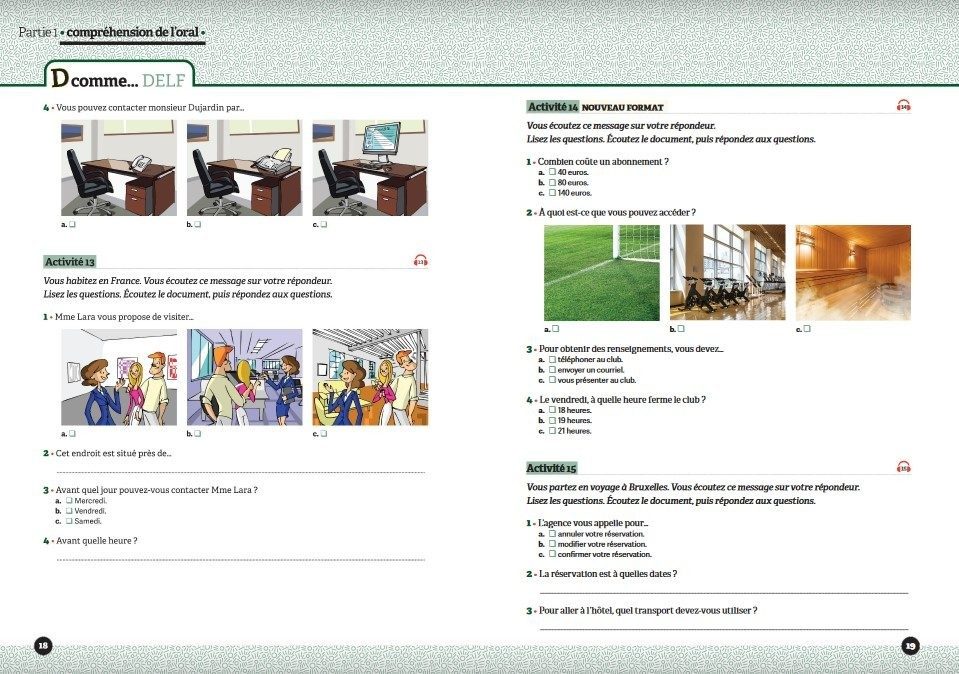The image size is (959, 674).
Task: Click the page 19 number badge
Action: (x=910, y=645)
